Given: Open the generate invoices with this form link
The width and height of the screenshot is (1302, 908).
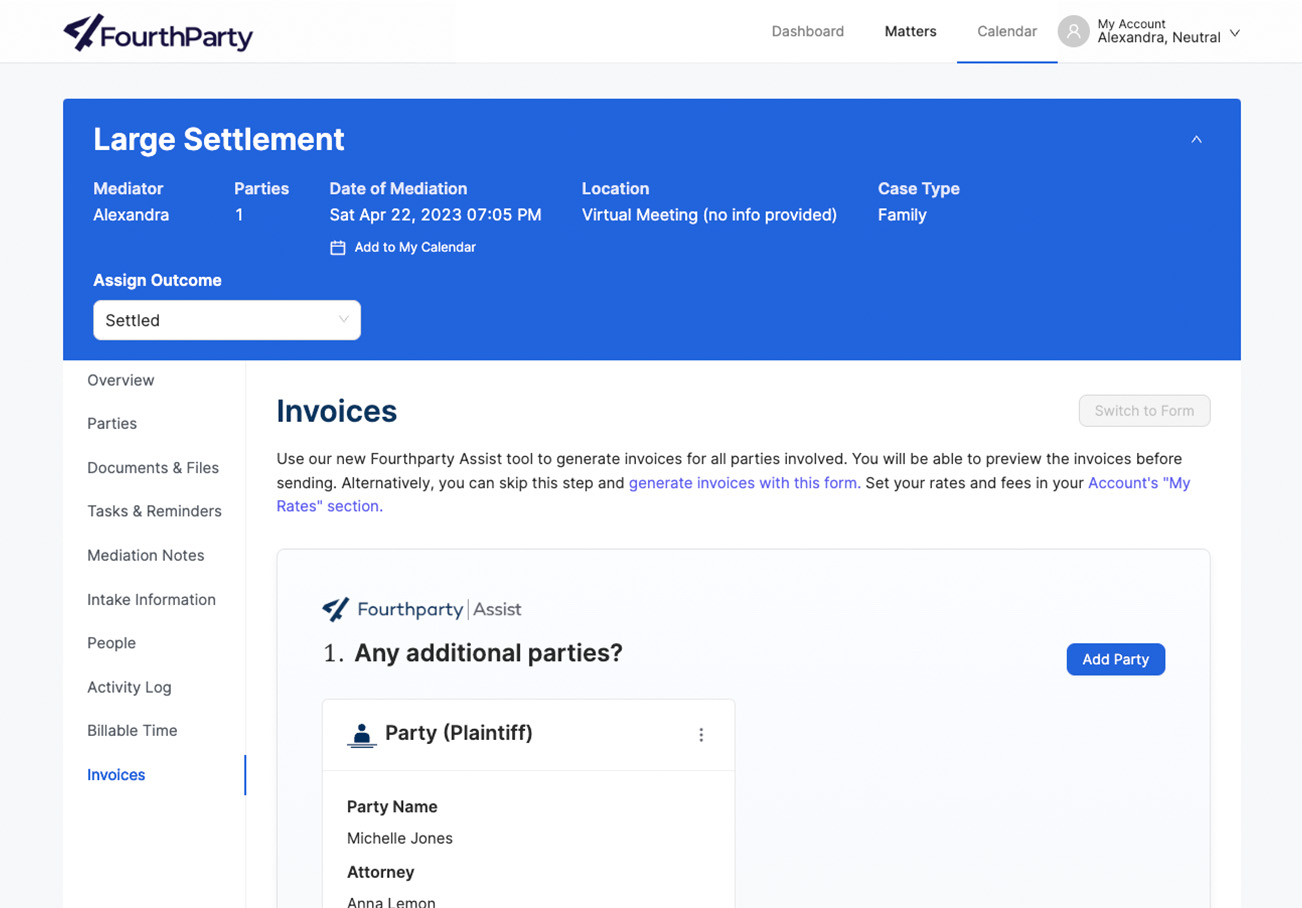Looking at the screenshot, I should tap(742, 483).
